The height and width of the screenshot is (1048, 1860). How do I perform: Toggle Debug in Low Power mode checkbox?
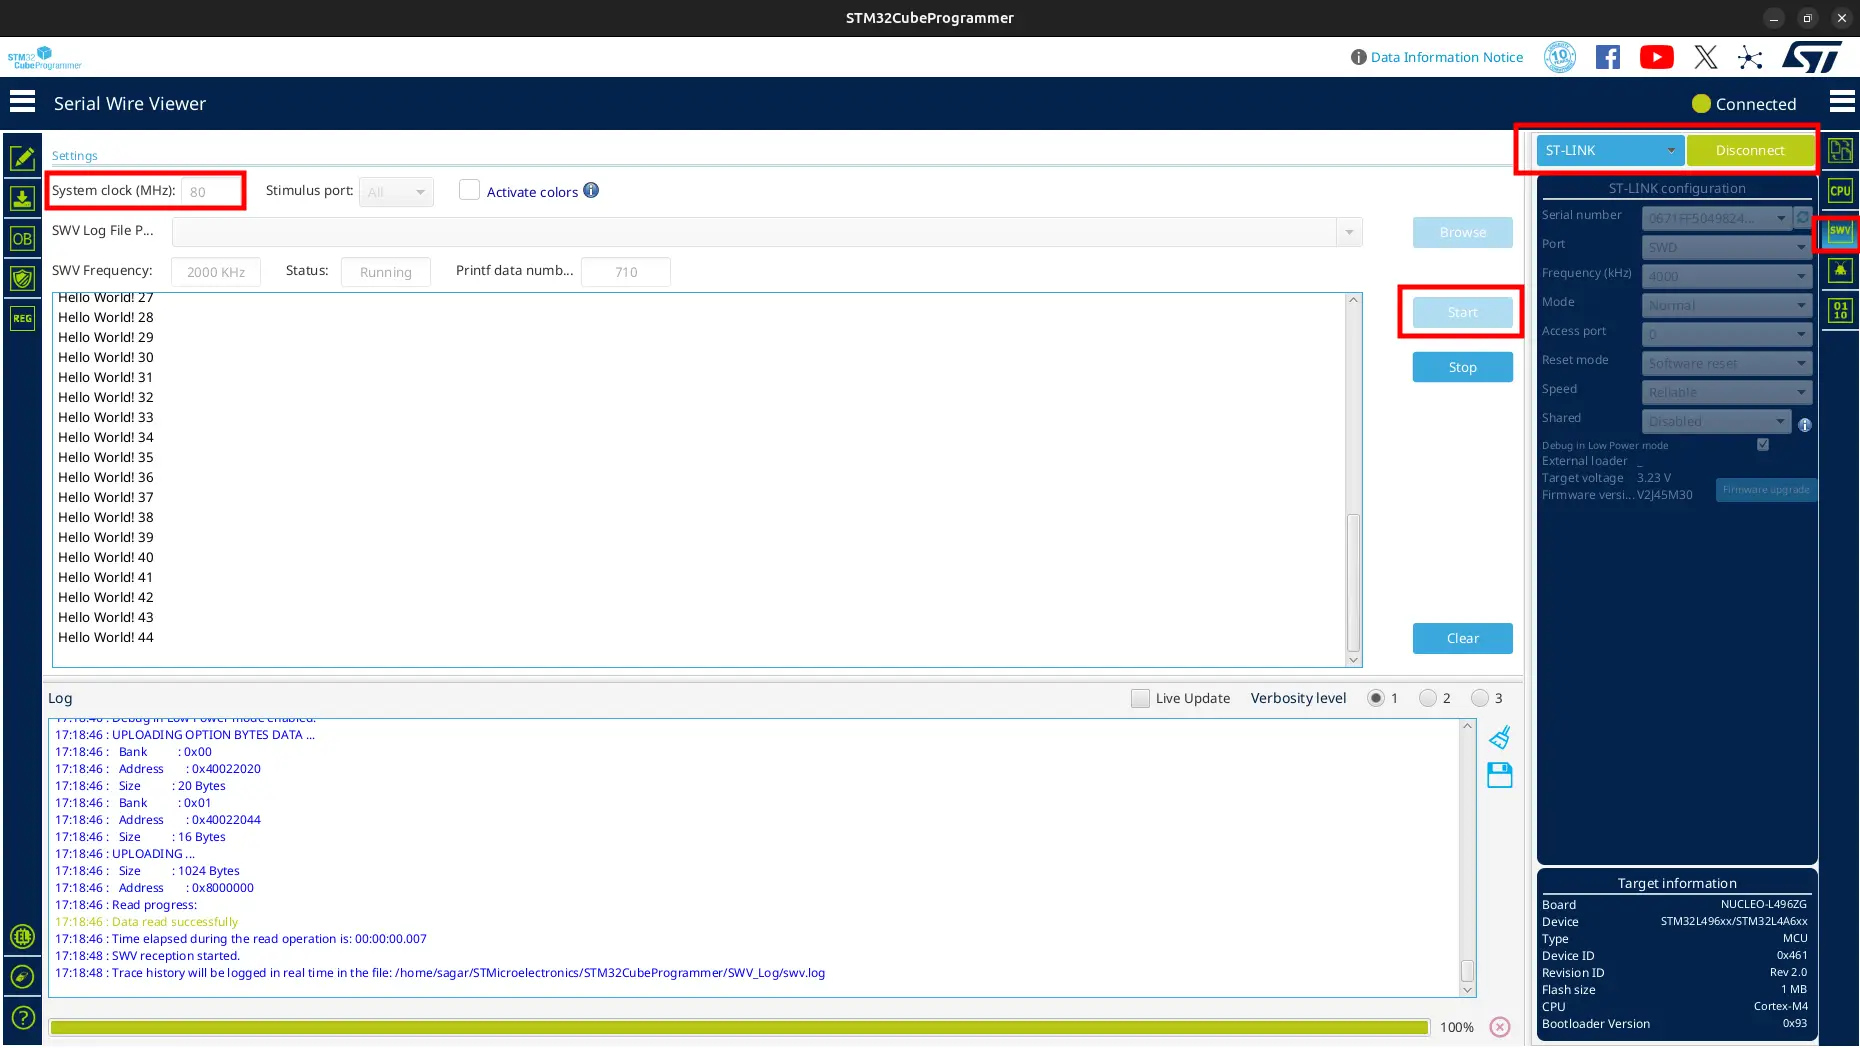(x=1763, y=445)
